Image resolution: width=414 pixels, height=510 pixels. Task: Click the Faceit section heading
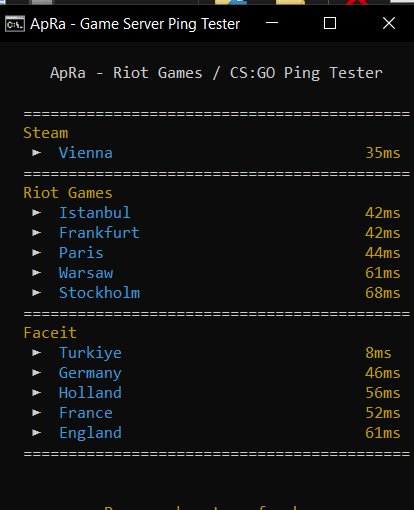pyautogui.click(x=50, y=333)
